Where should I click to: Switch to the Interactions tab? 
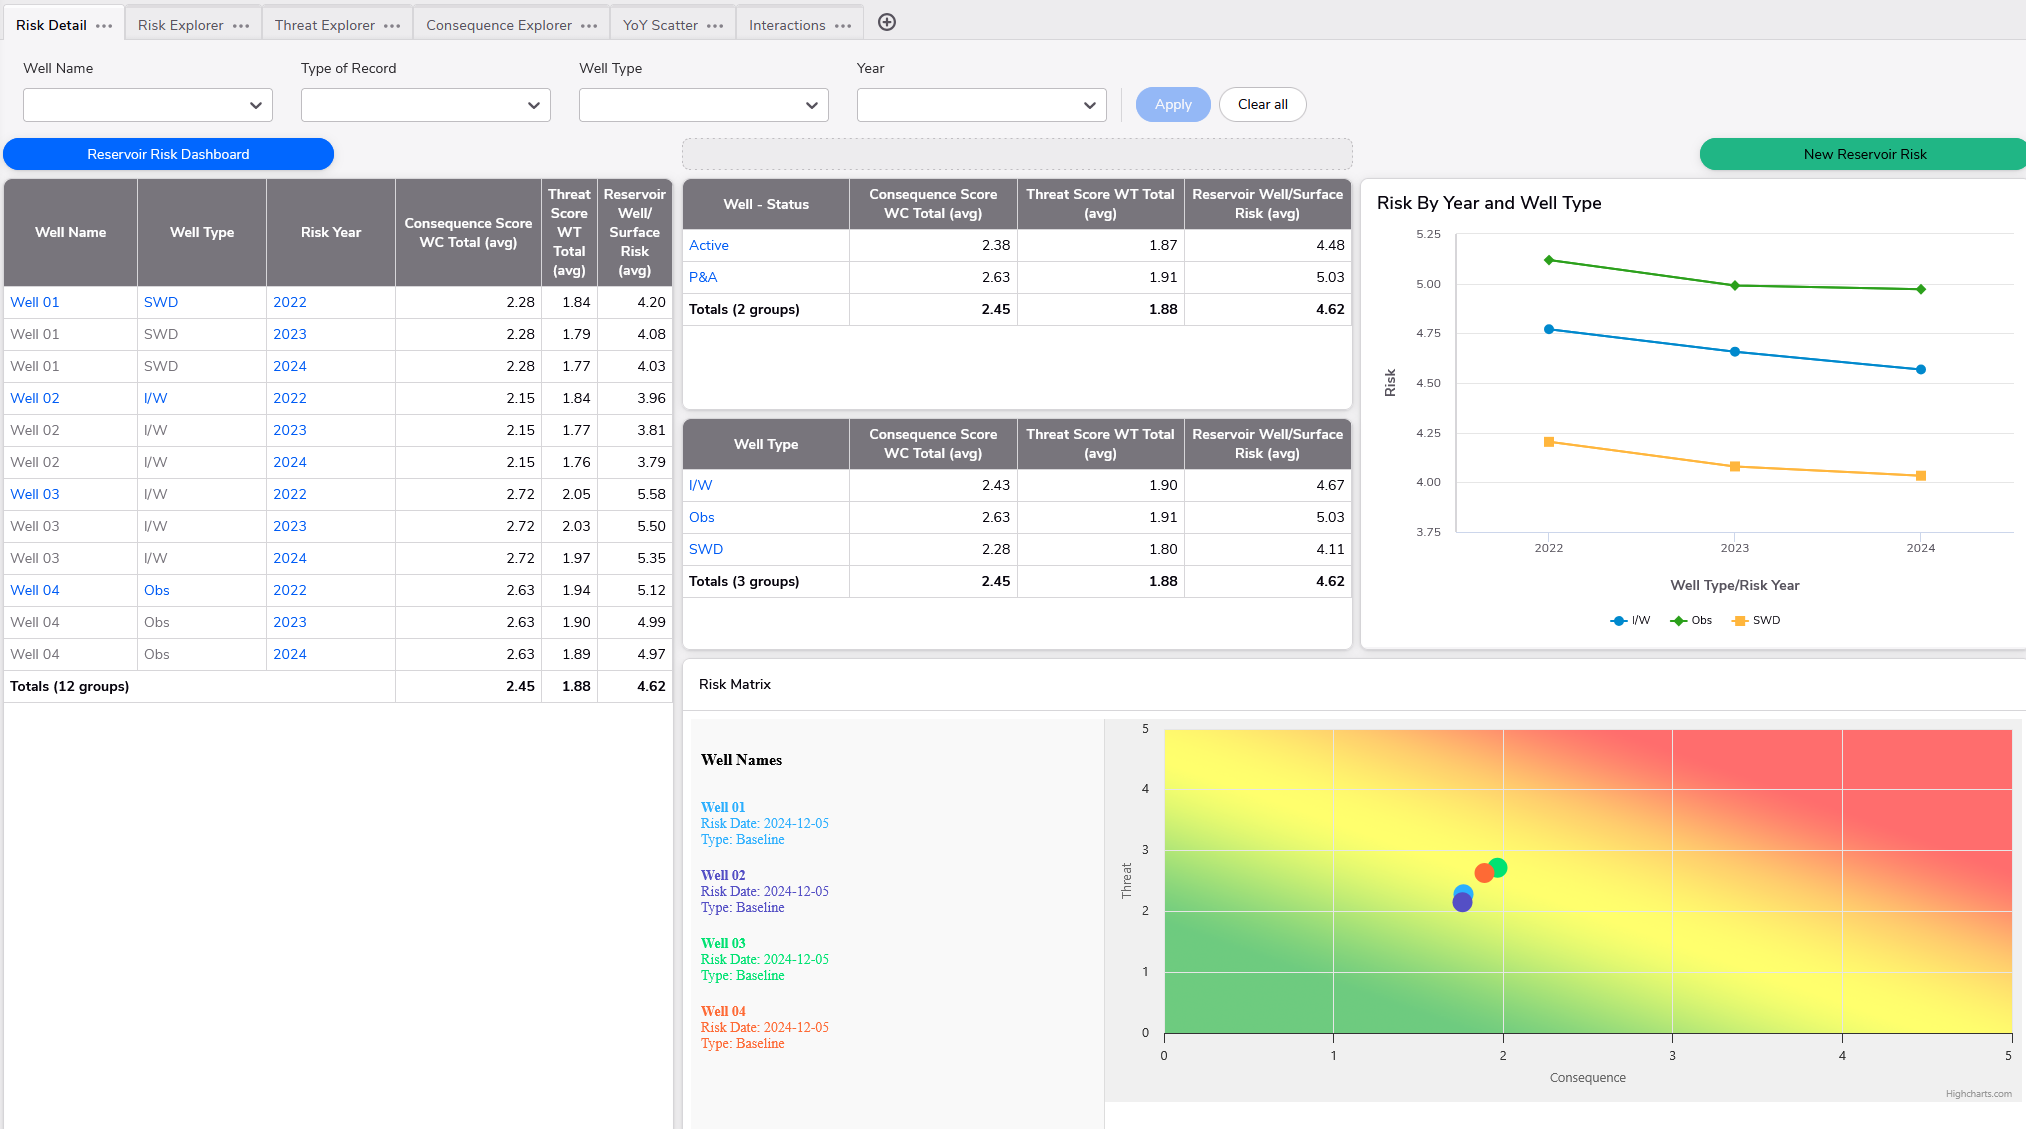pyautogui.click(x=787, y=25)
